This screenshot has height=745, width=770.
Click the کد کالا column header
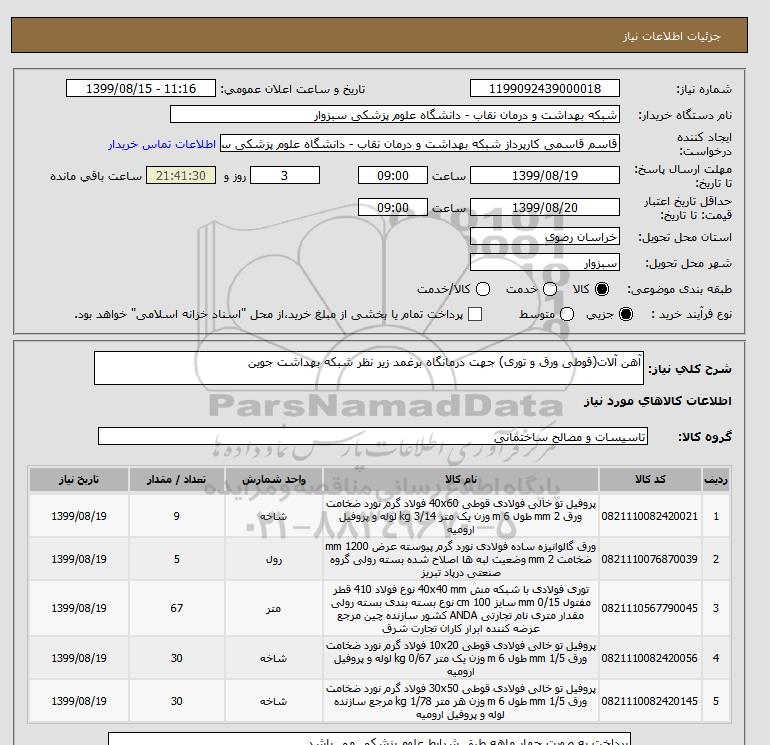pyautogui.click(x=650, y=479)
